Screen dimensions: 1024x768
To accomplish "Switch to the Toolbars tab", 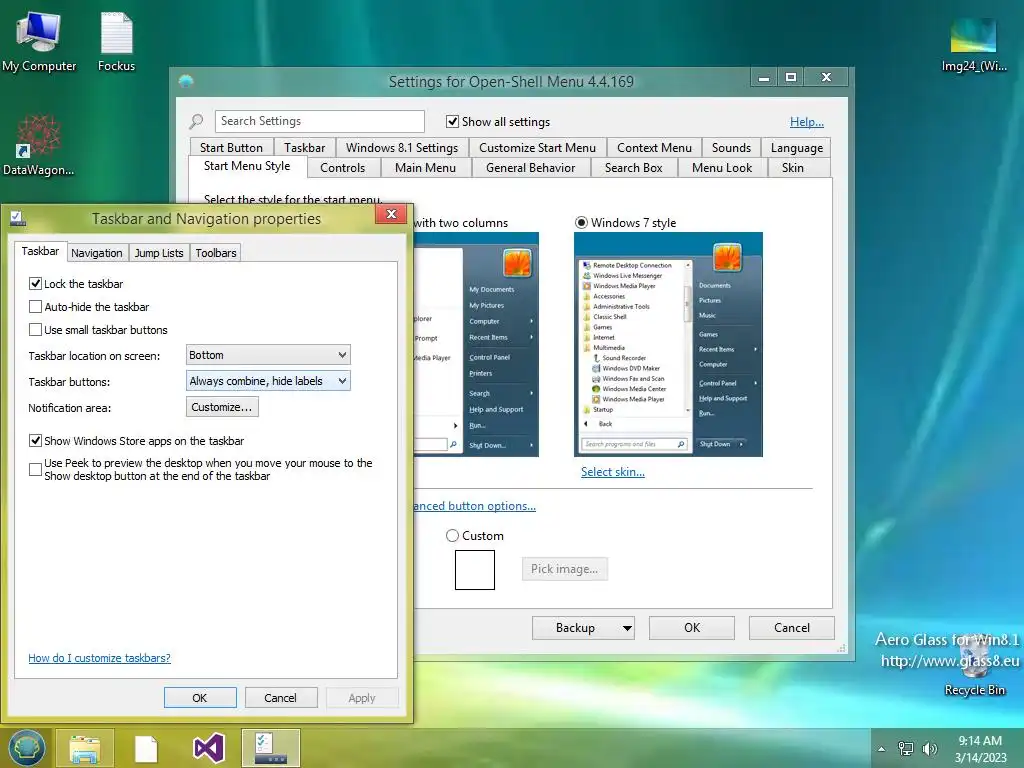I will pos(216,253).
